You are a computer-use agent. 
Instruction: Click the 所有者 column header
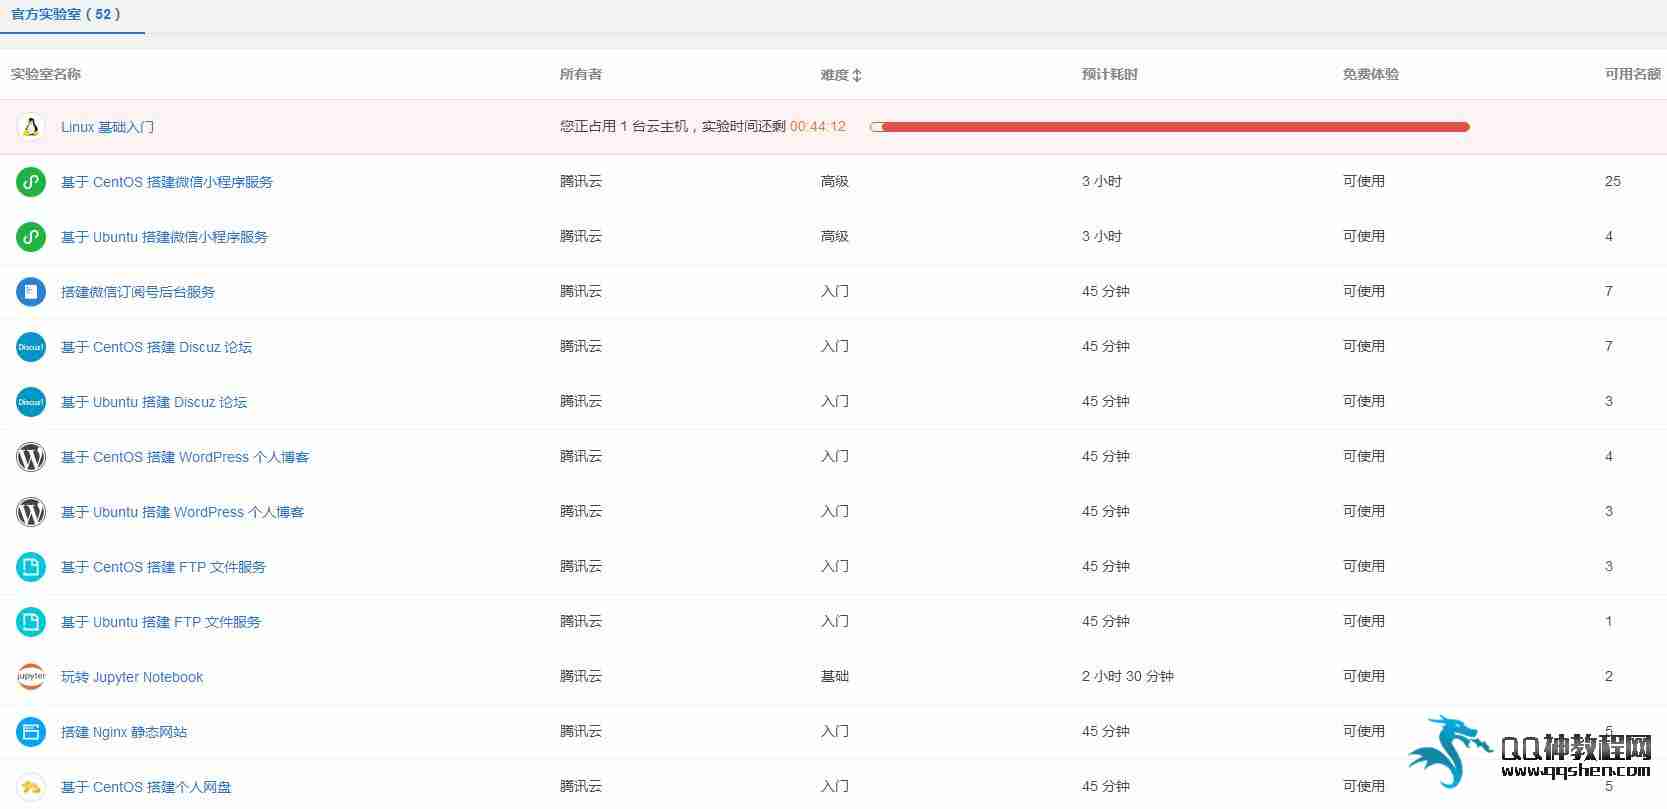pyautogui.click(x=581, y=74)
